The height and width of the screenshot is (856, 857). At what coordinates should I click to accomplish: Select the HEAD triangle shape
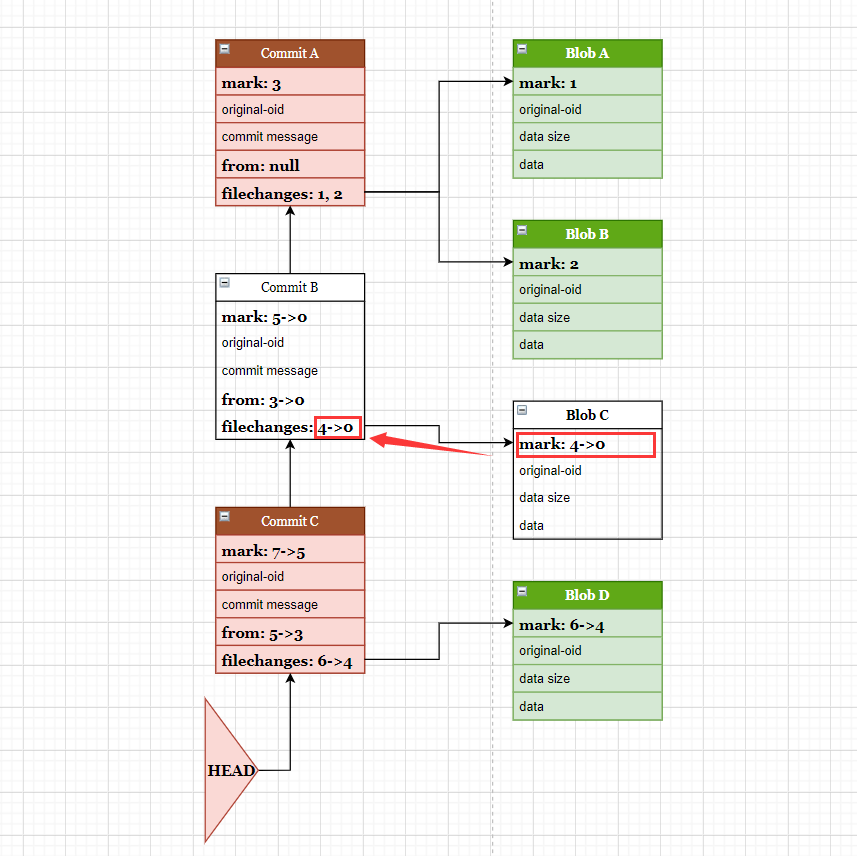coord(224,770)
